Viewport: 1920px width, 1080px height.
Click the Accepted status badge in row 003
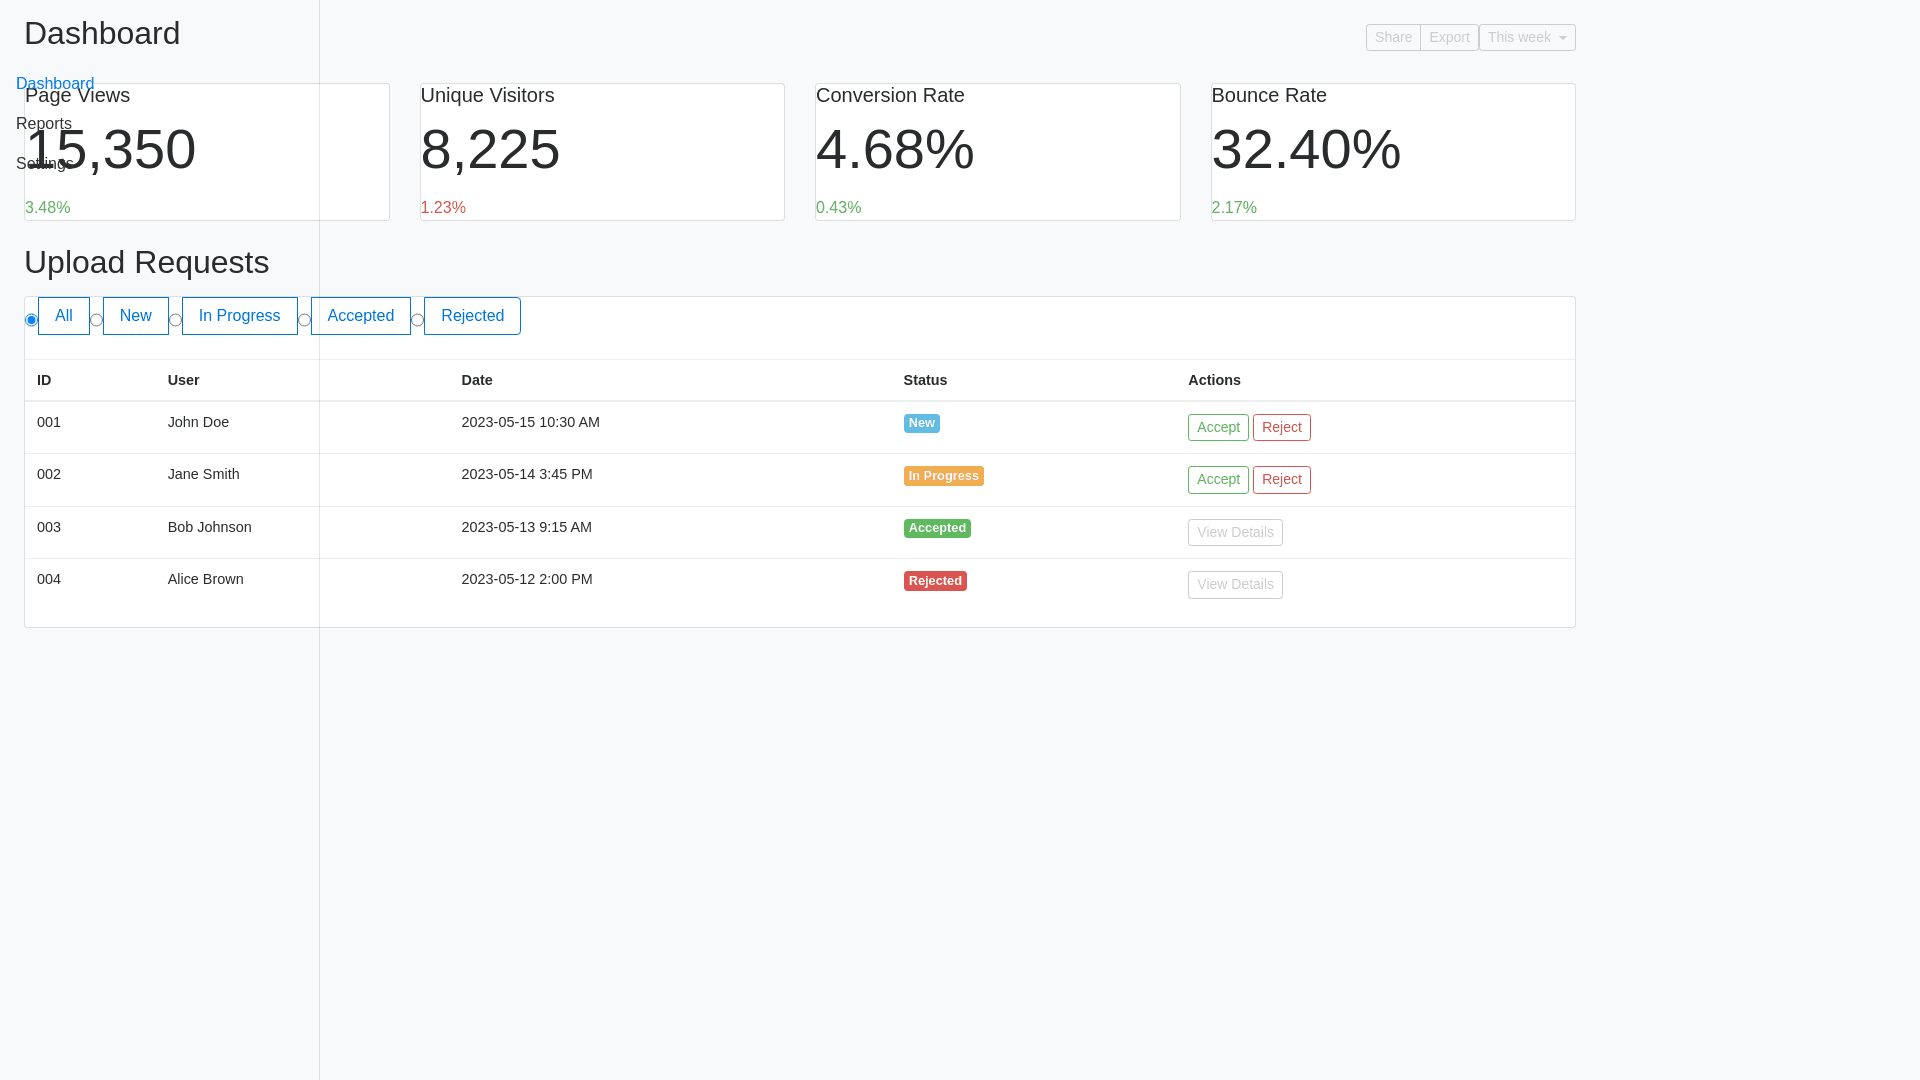click(937, 528)
